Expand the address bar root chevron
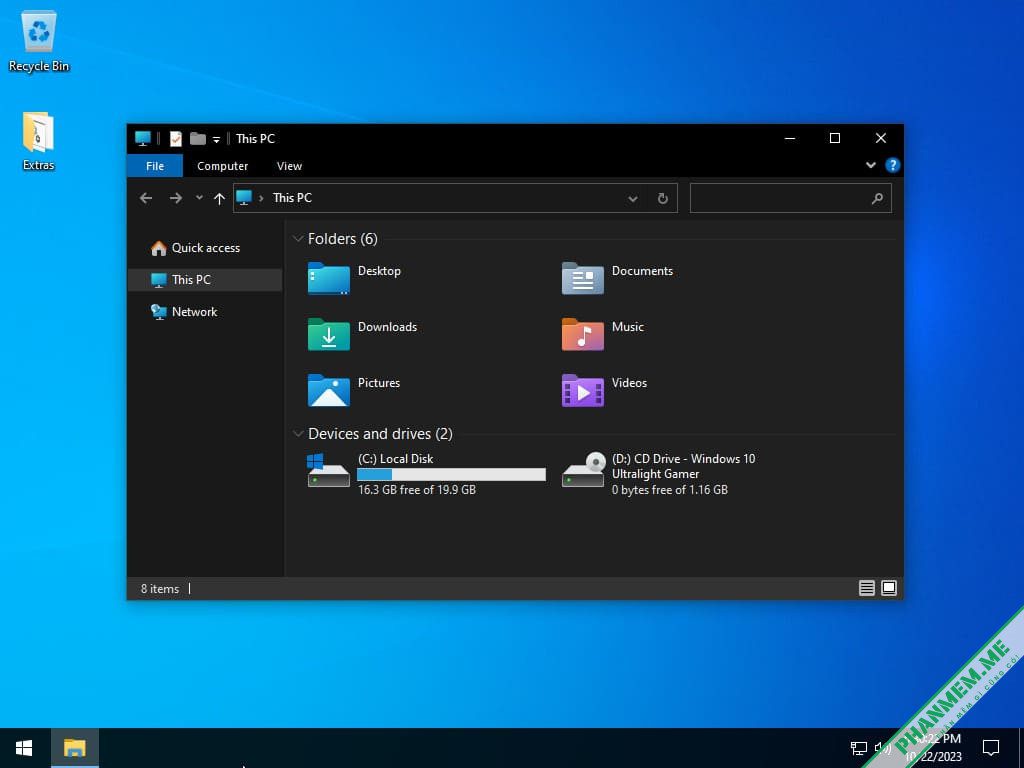 pos(261,198)
